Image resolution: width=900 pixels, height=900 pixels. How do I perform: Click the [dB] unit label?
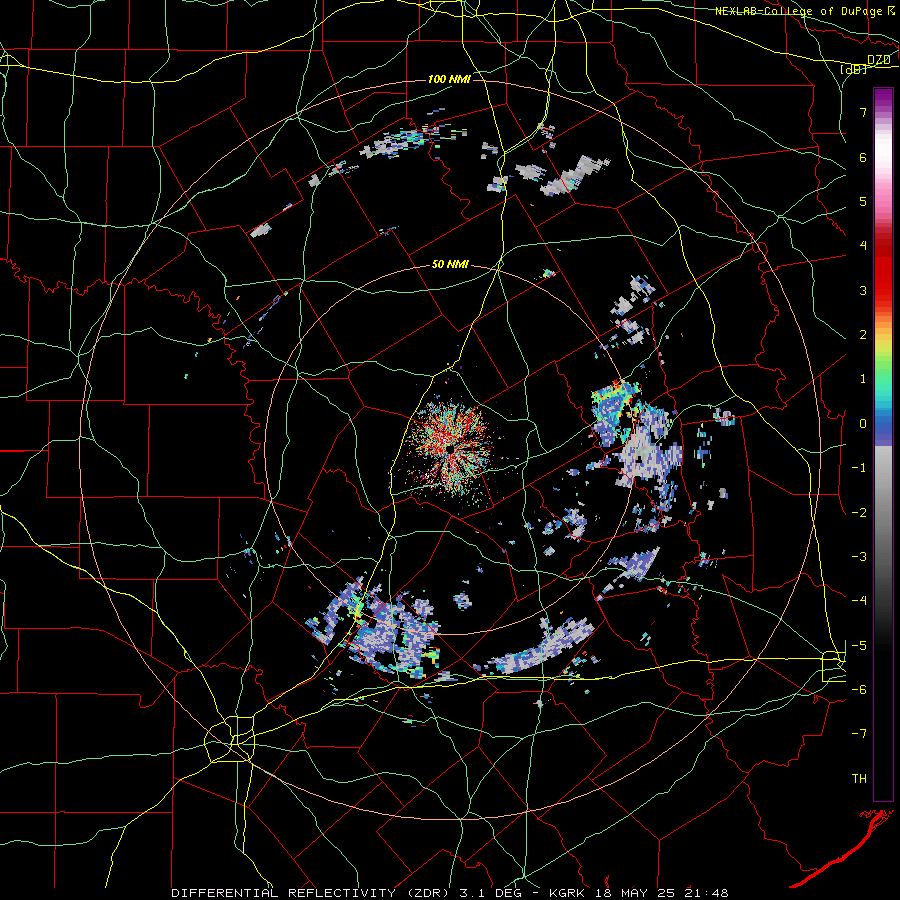tap(854, 69)
